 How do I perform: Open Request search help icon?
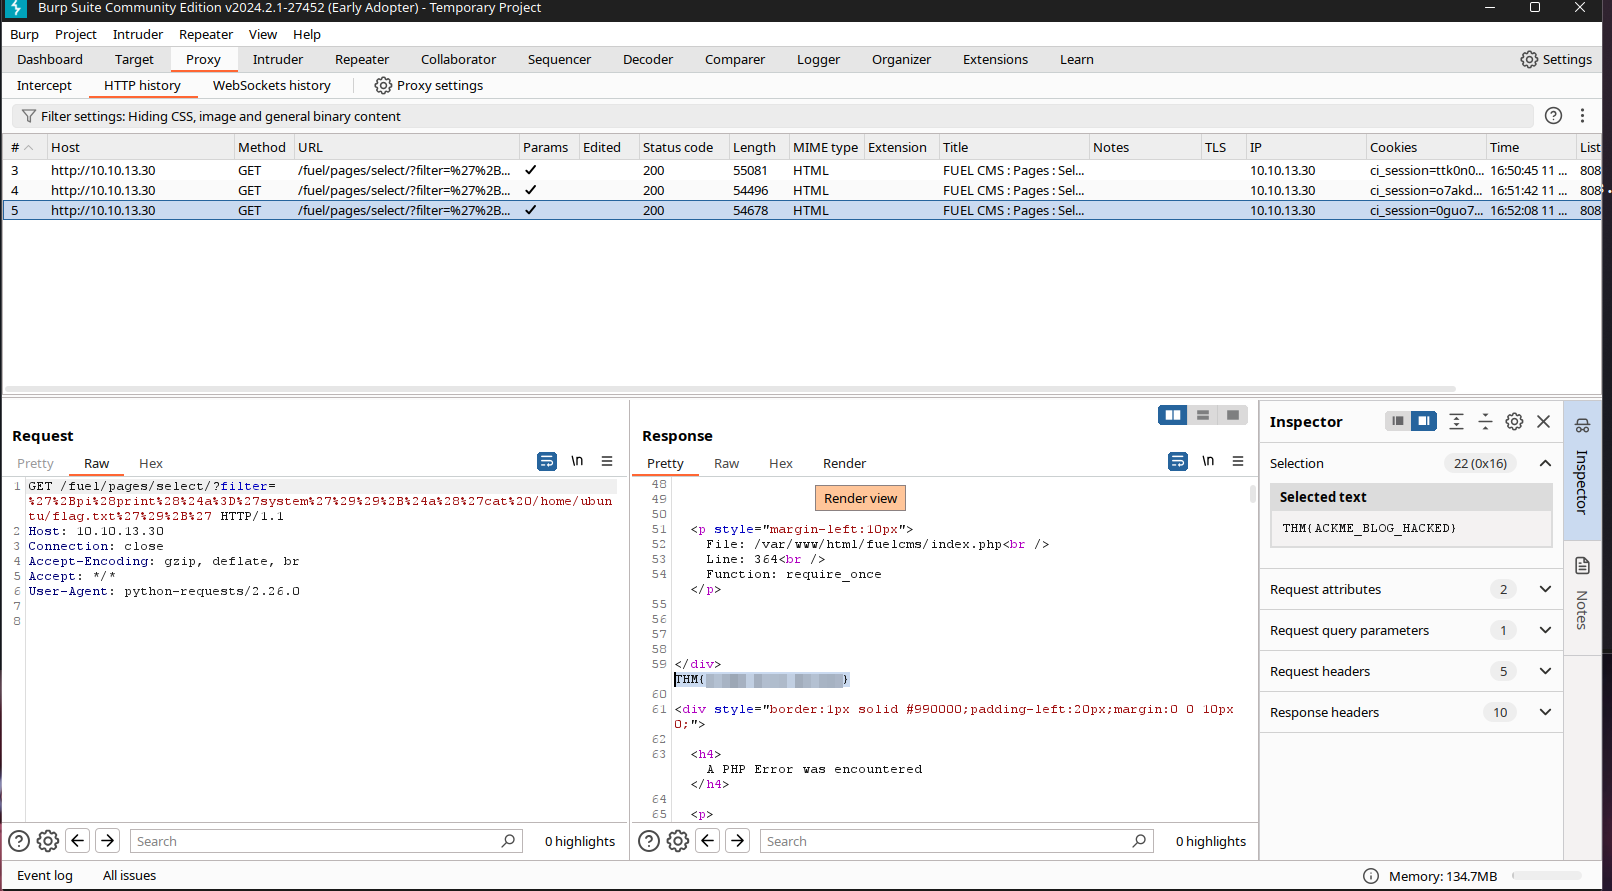point(19,841)
